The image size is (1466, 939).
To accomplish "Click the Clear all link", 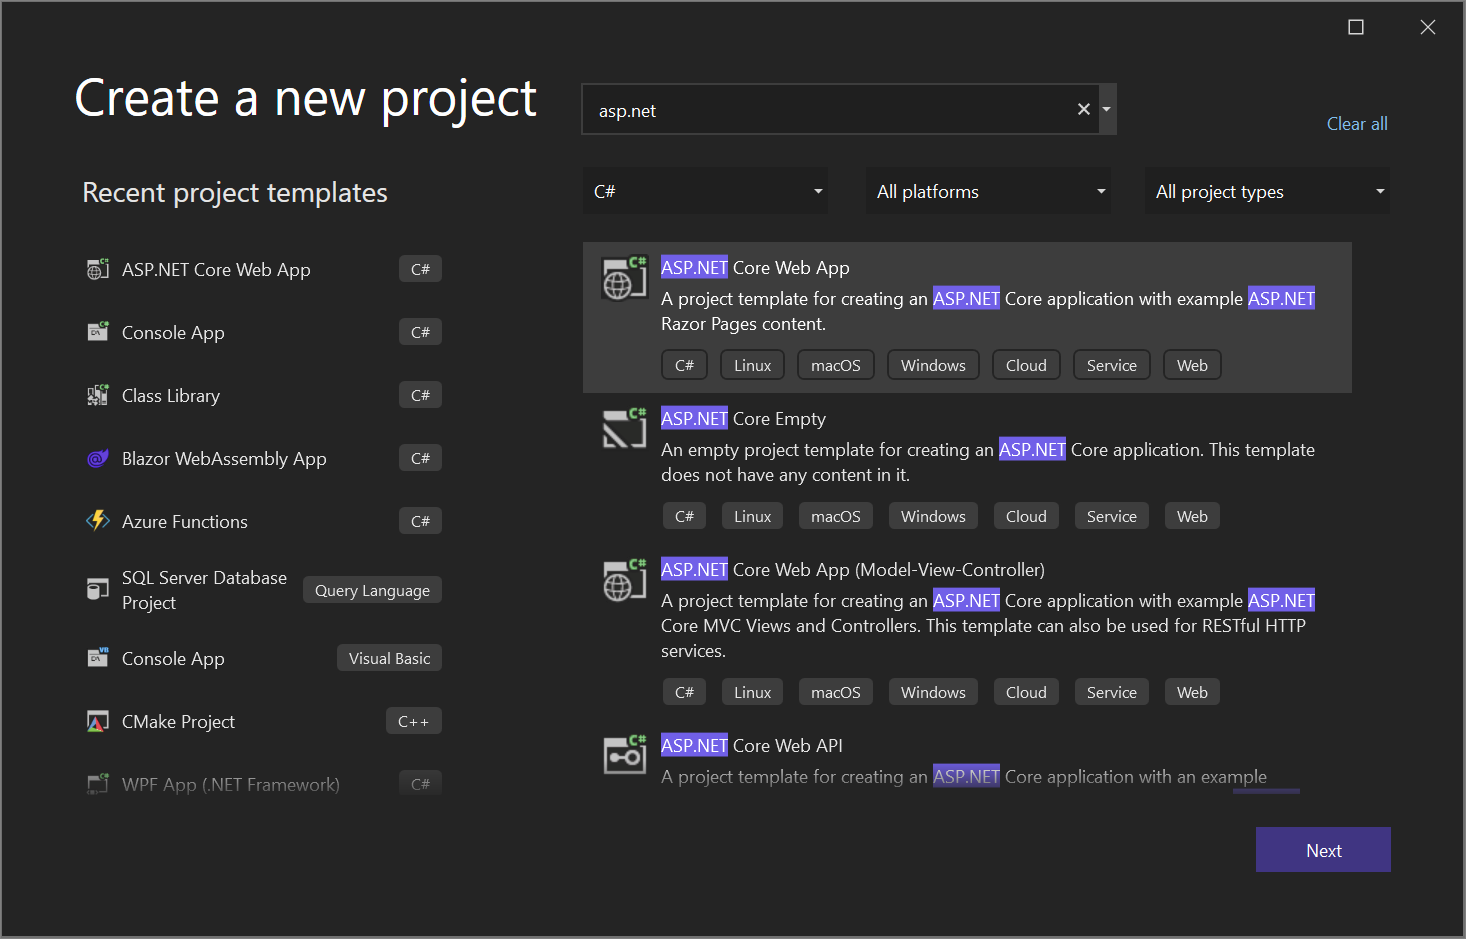I will (1356, 123).
